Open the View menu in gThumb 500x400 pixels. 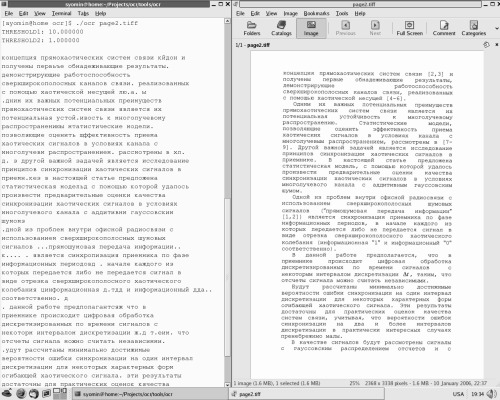click(x=271, y=13)
